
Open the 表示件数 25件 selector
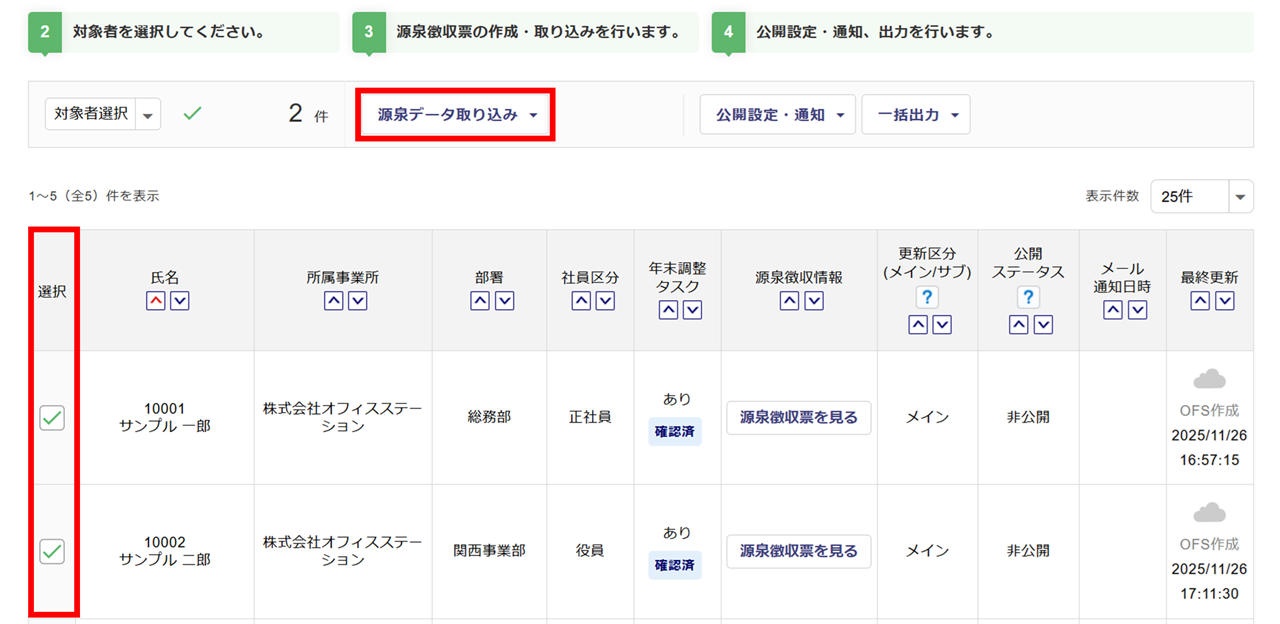[x=1201, y=196]
